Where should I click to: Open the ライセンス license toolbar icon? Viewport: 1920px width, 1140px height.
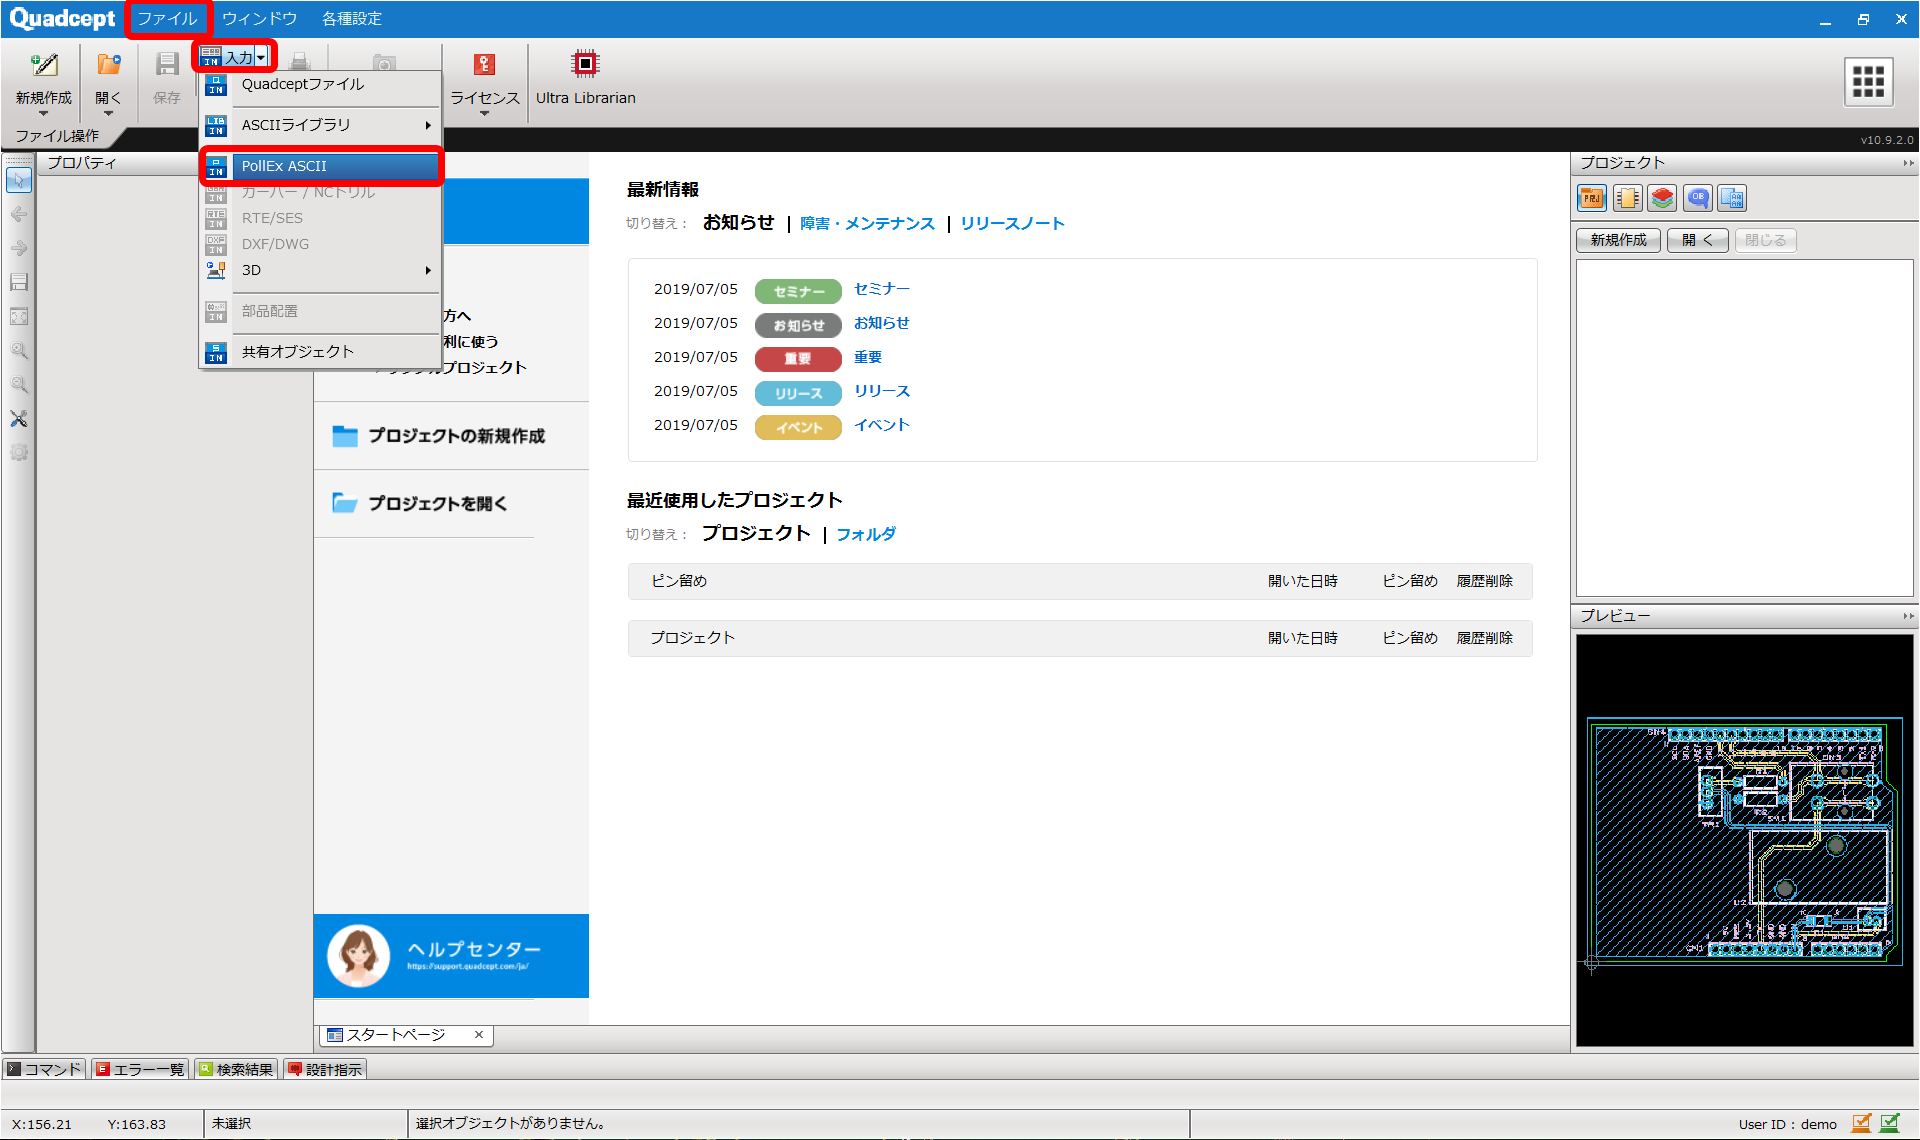484,65
